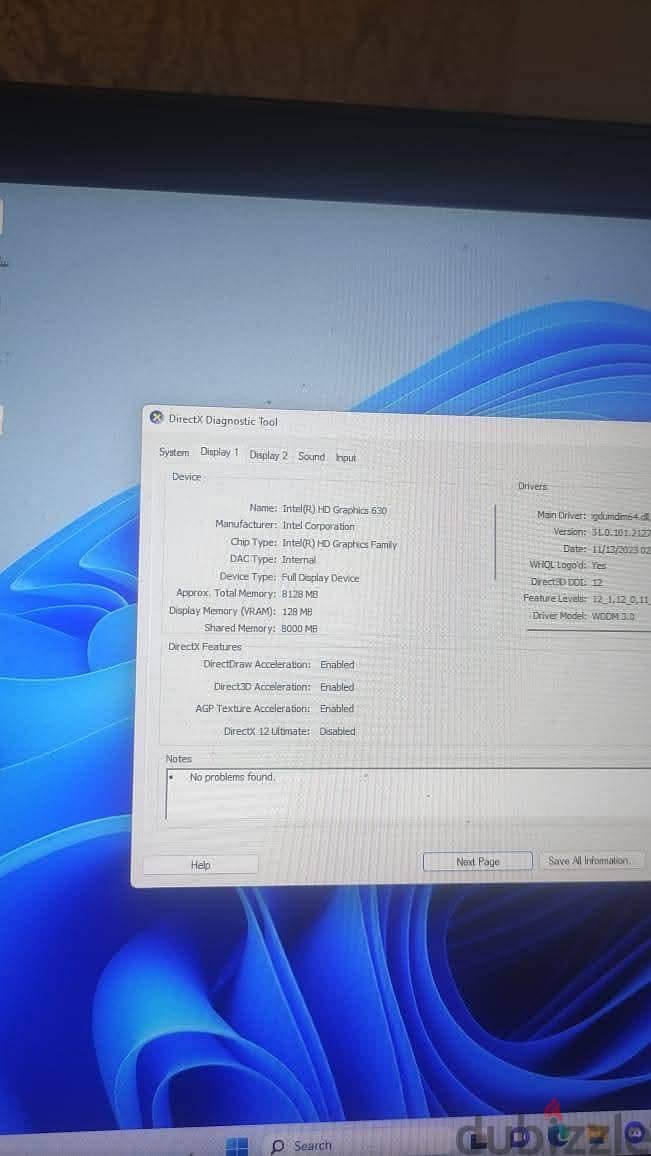This screenshot has height=1156, width=651.
Task: Click the 'DirectX Diagnostic Tool' window title
Action: [223, 420]
